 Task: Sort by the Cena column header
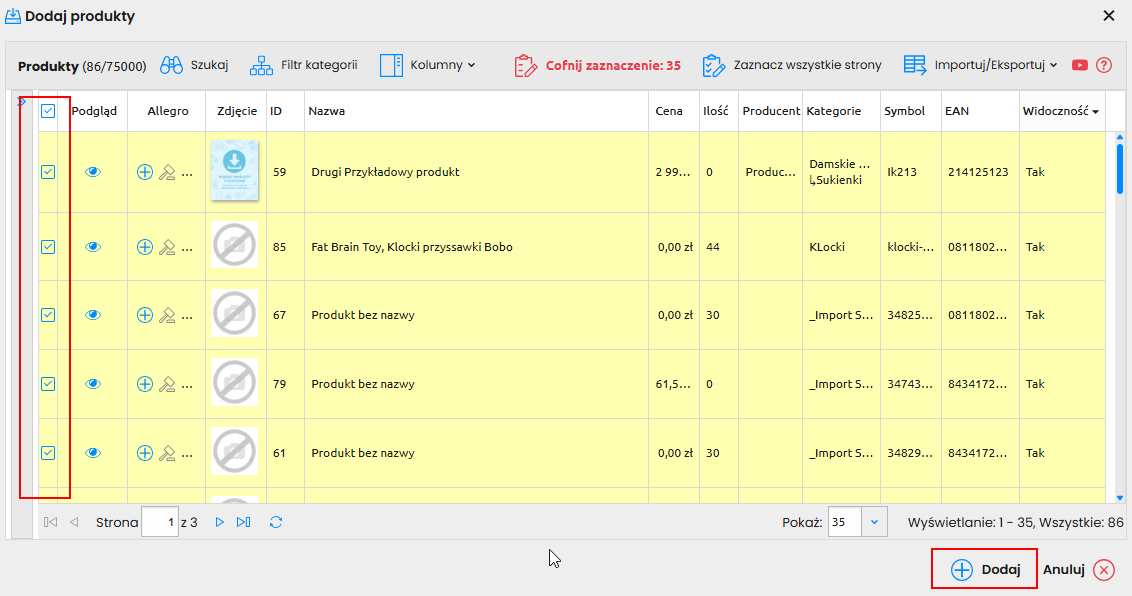pyautogui.click(x=669, y=112)
